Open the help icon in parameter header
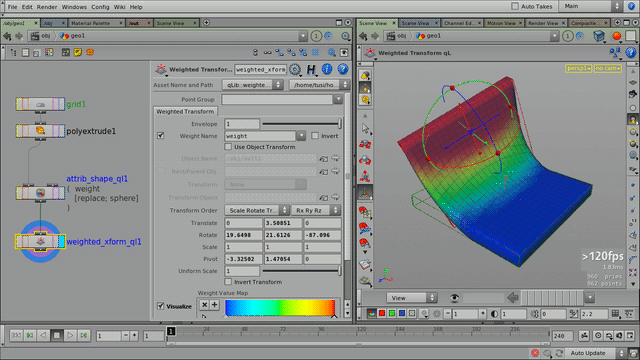Image resolution: width=640 pixels, height=360 pixels. [343, 69]
